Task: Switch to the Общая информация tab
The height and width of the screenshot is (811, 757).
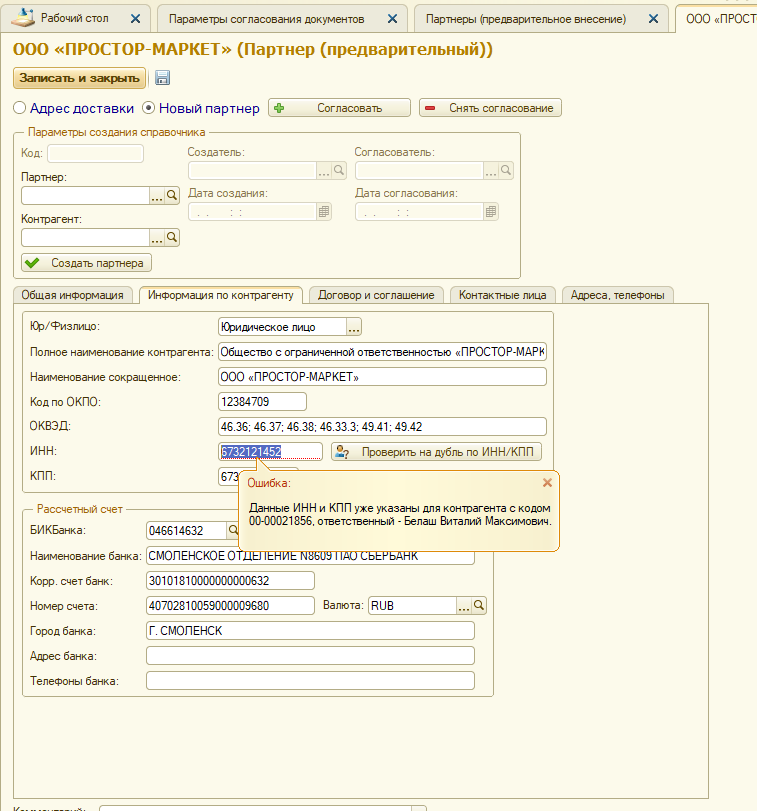Action: (72, 295)
